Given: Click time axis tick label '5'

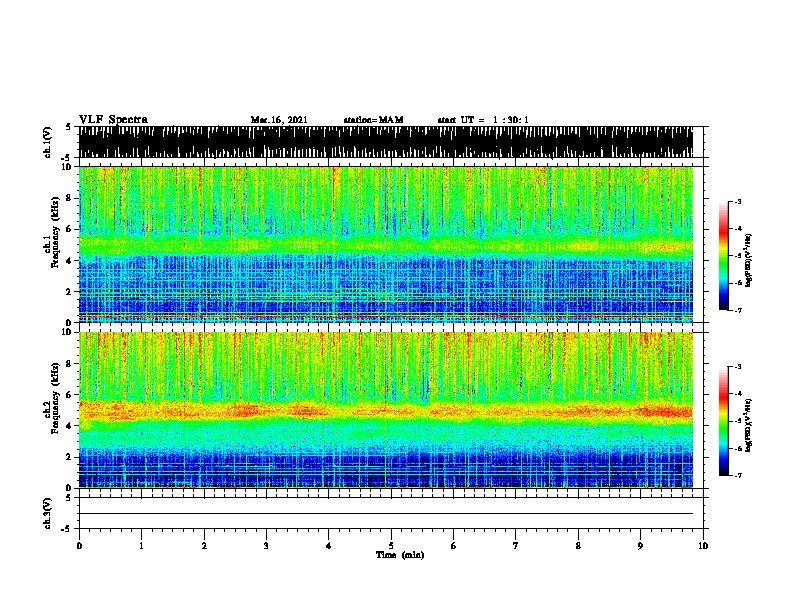Looking at the screenshot, I should point(391,546).
